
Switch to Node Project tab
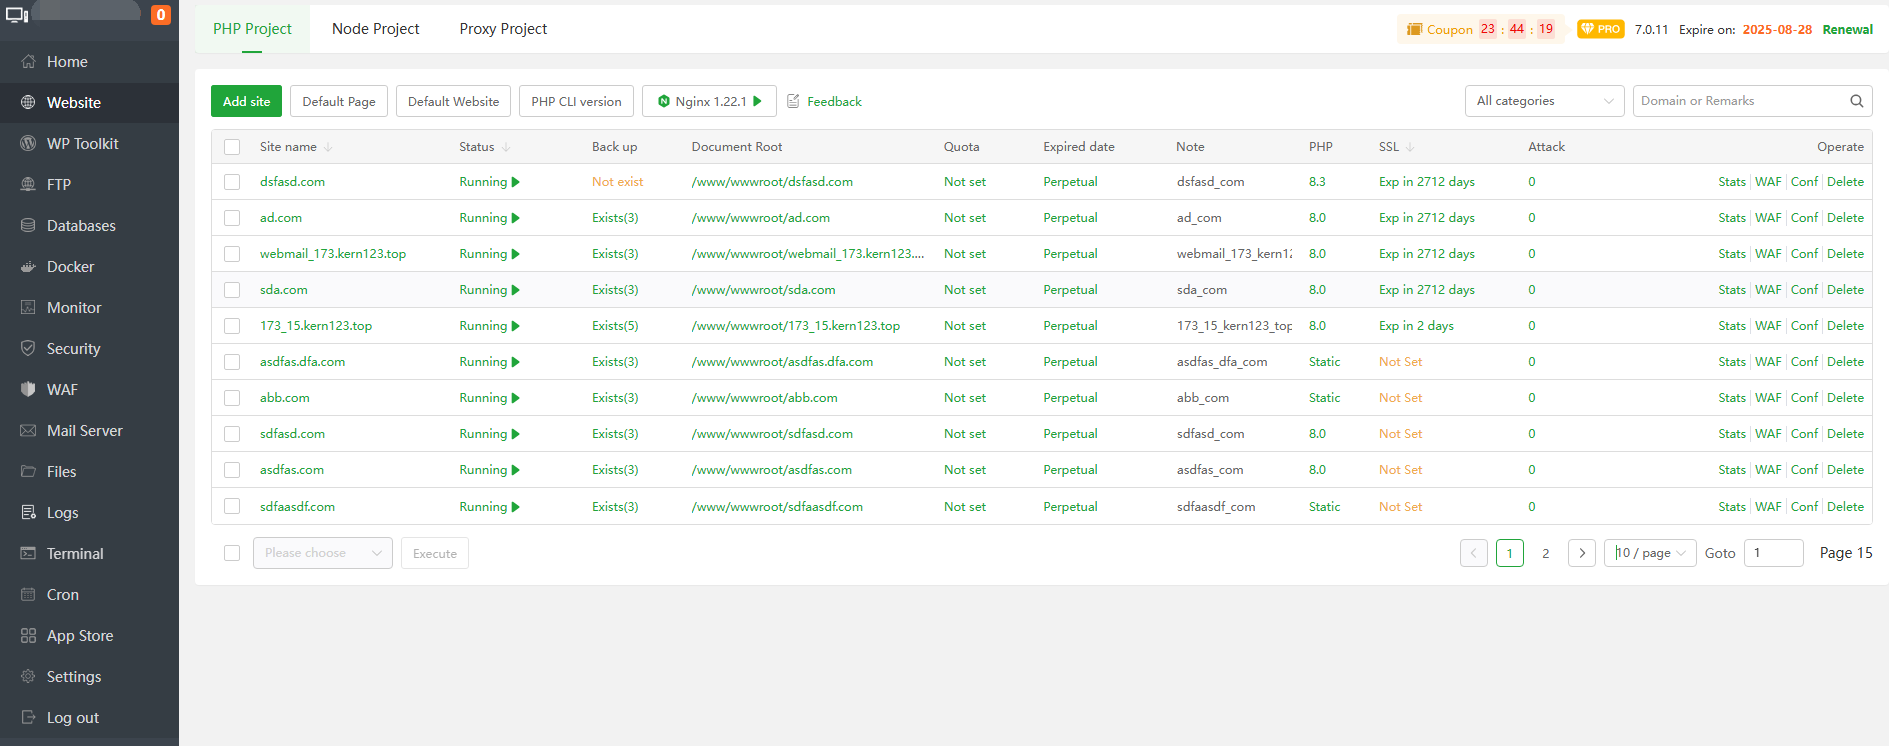coord(376,29)
